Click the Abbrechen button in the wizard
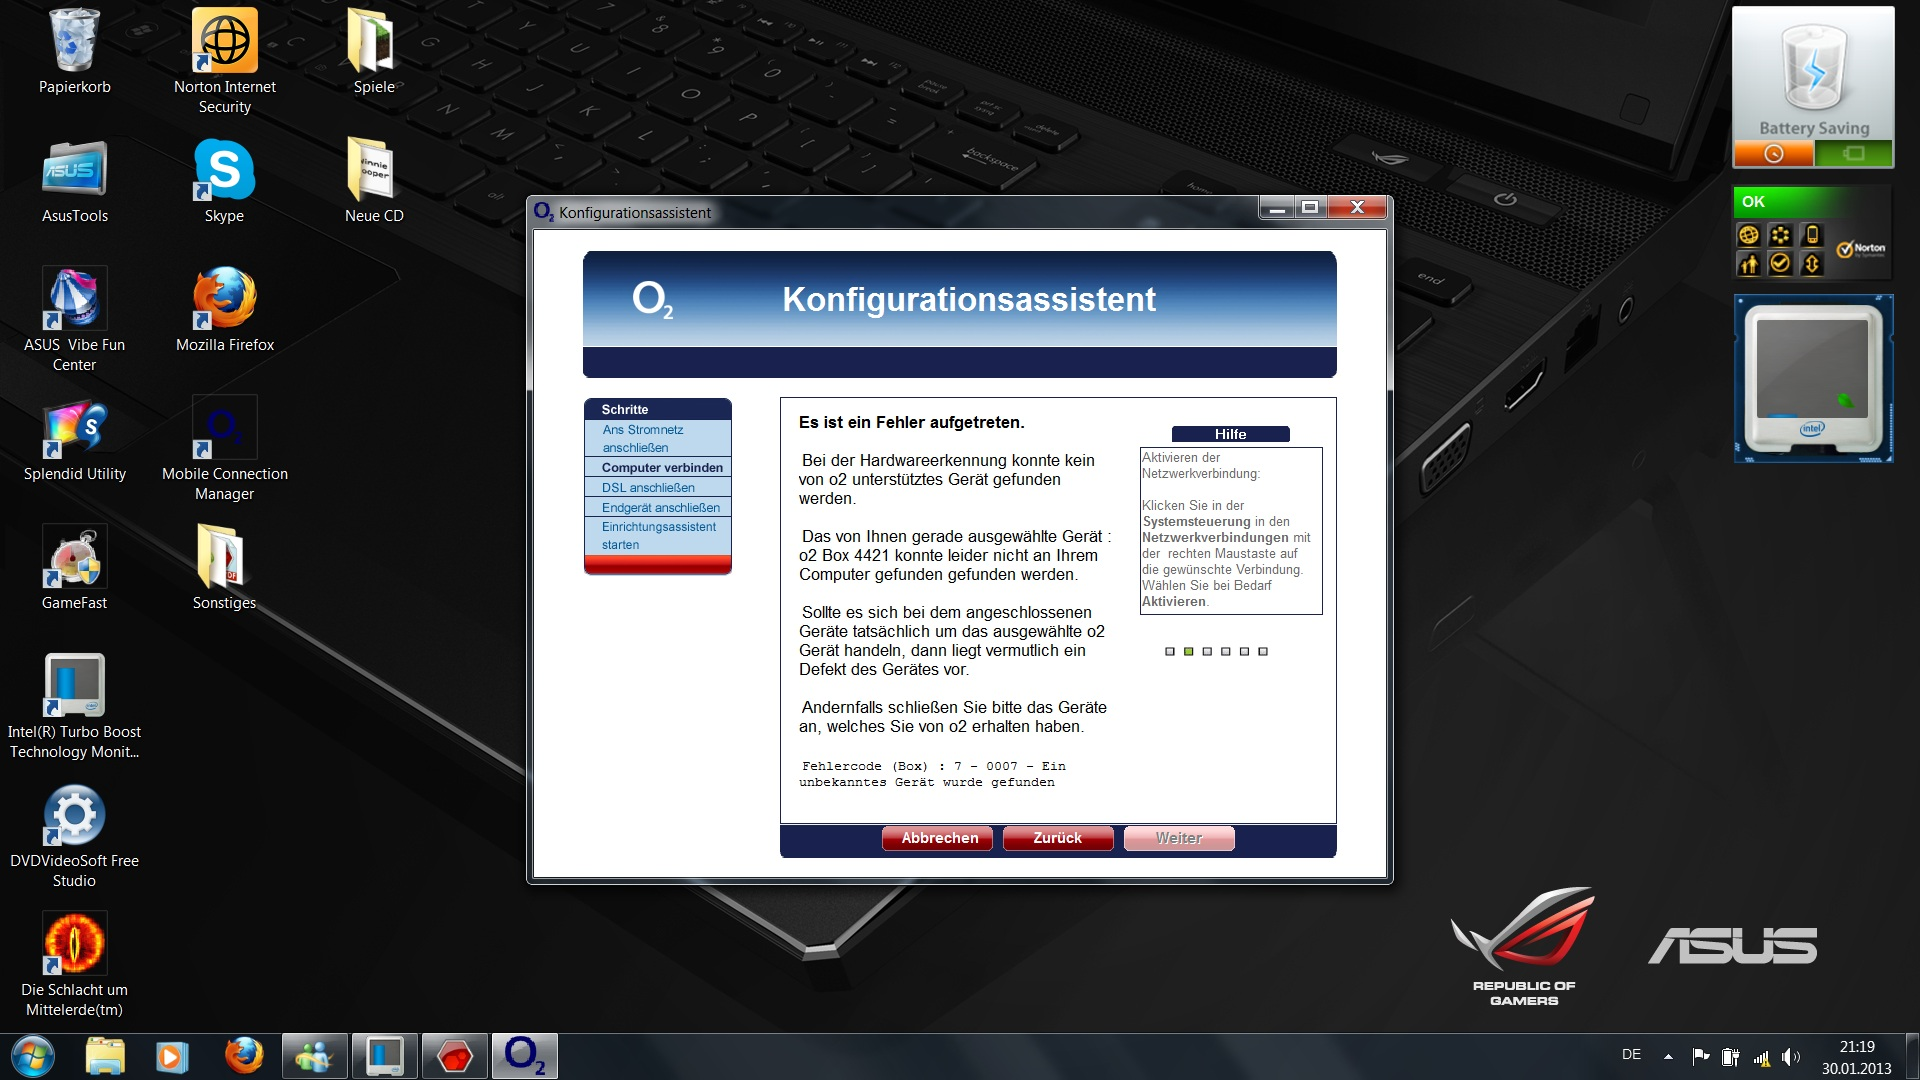1920x1080 pixels. pyautogui.click(x=937, y=838)
